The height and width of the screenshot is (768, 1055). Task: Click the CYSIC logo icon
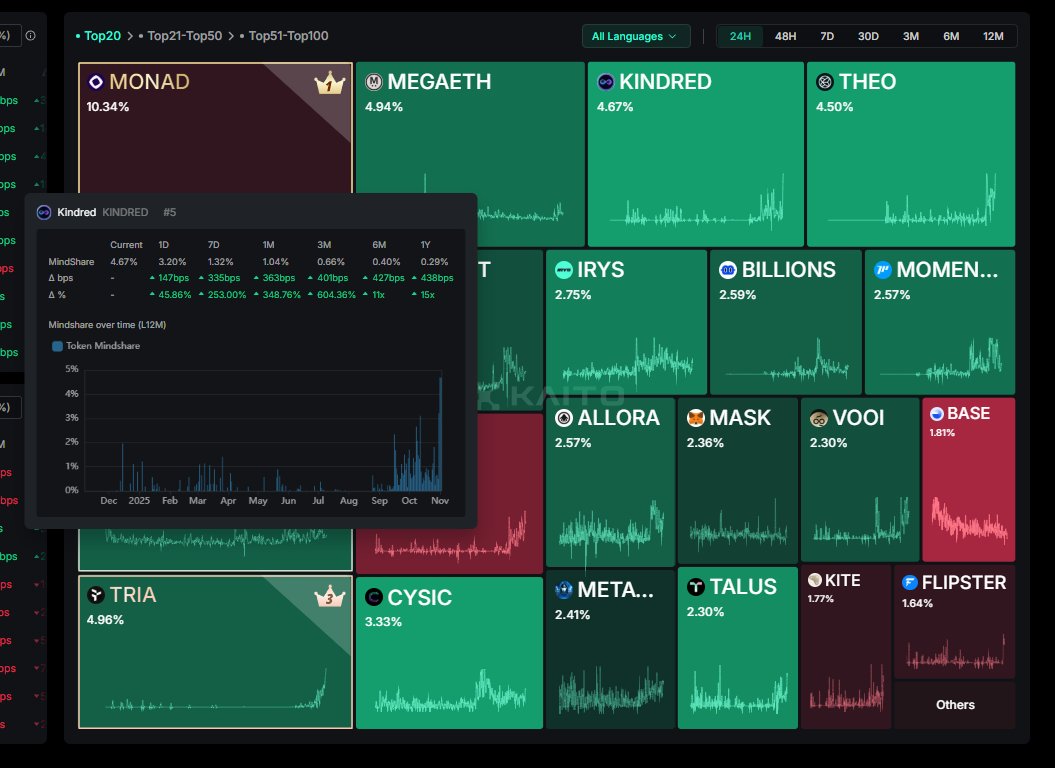tap(373, 598)
